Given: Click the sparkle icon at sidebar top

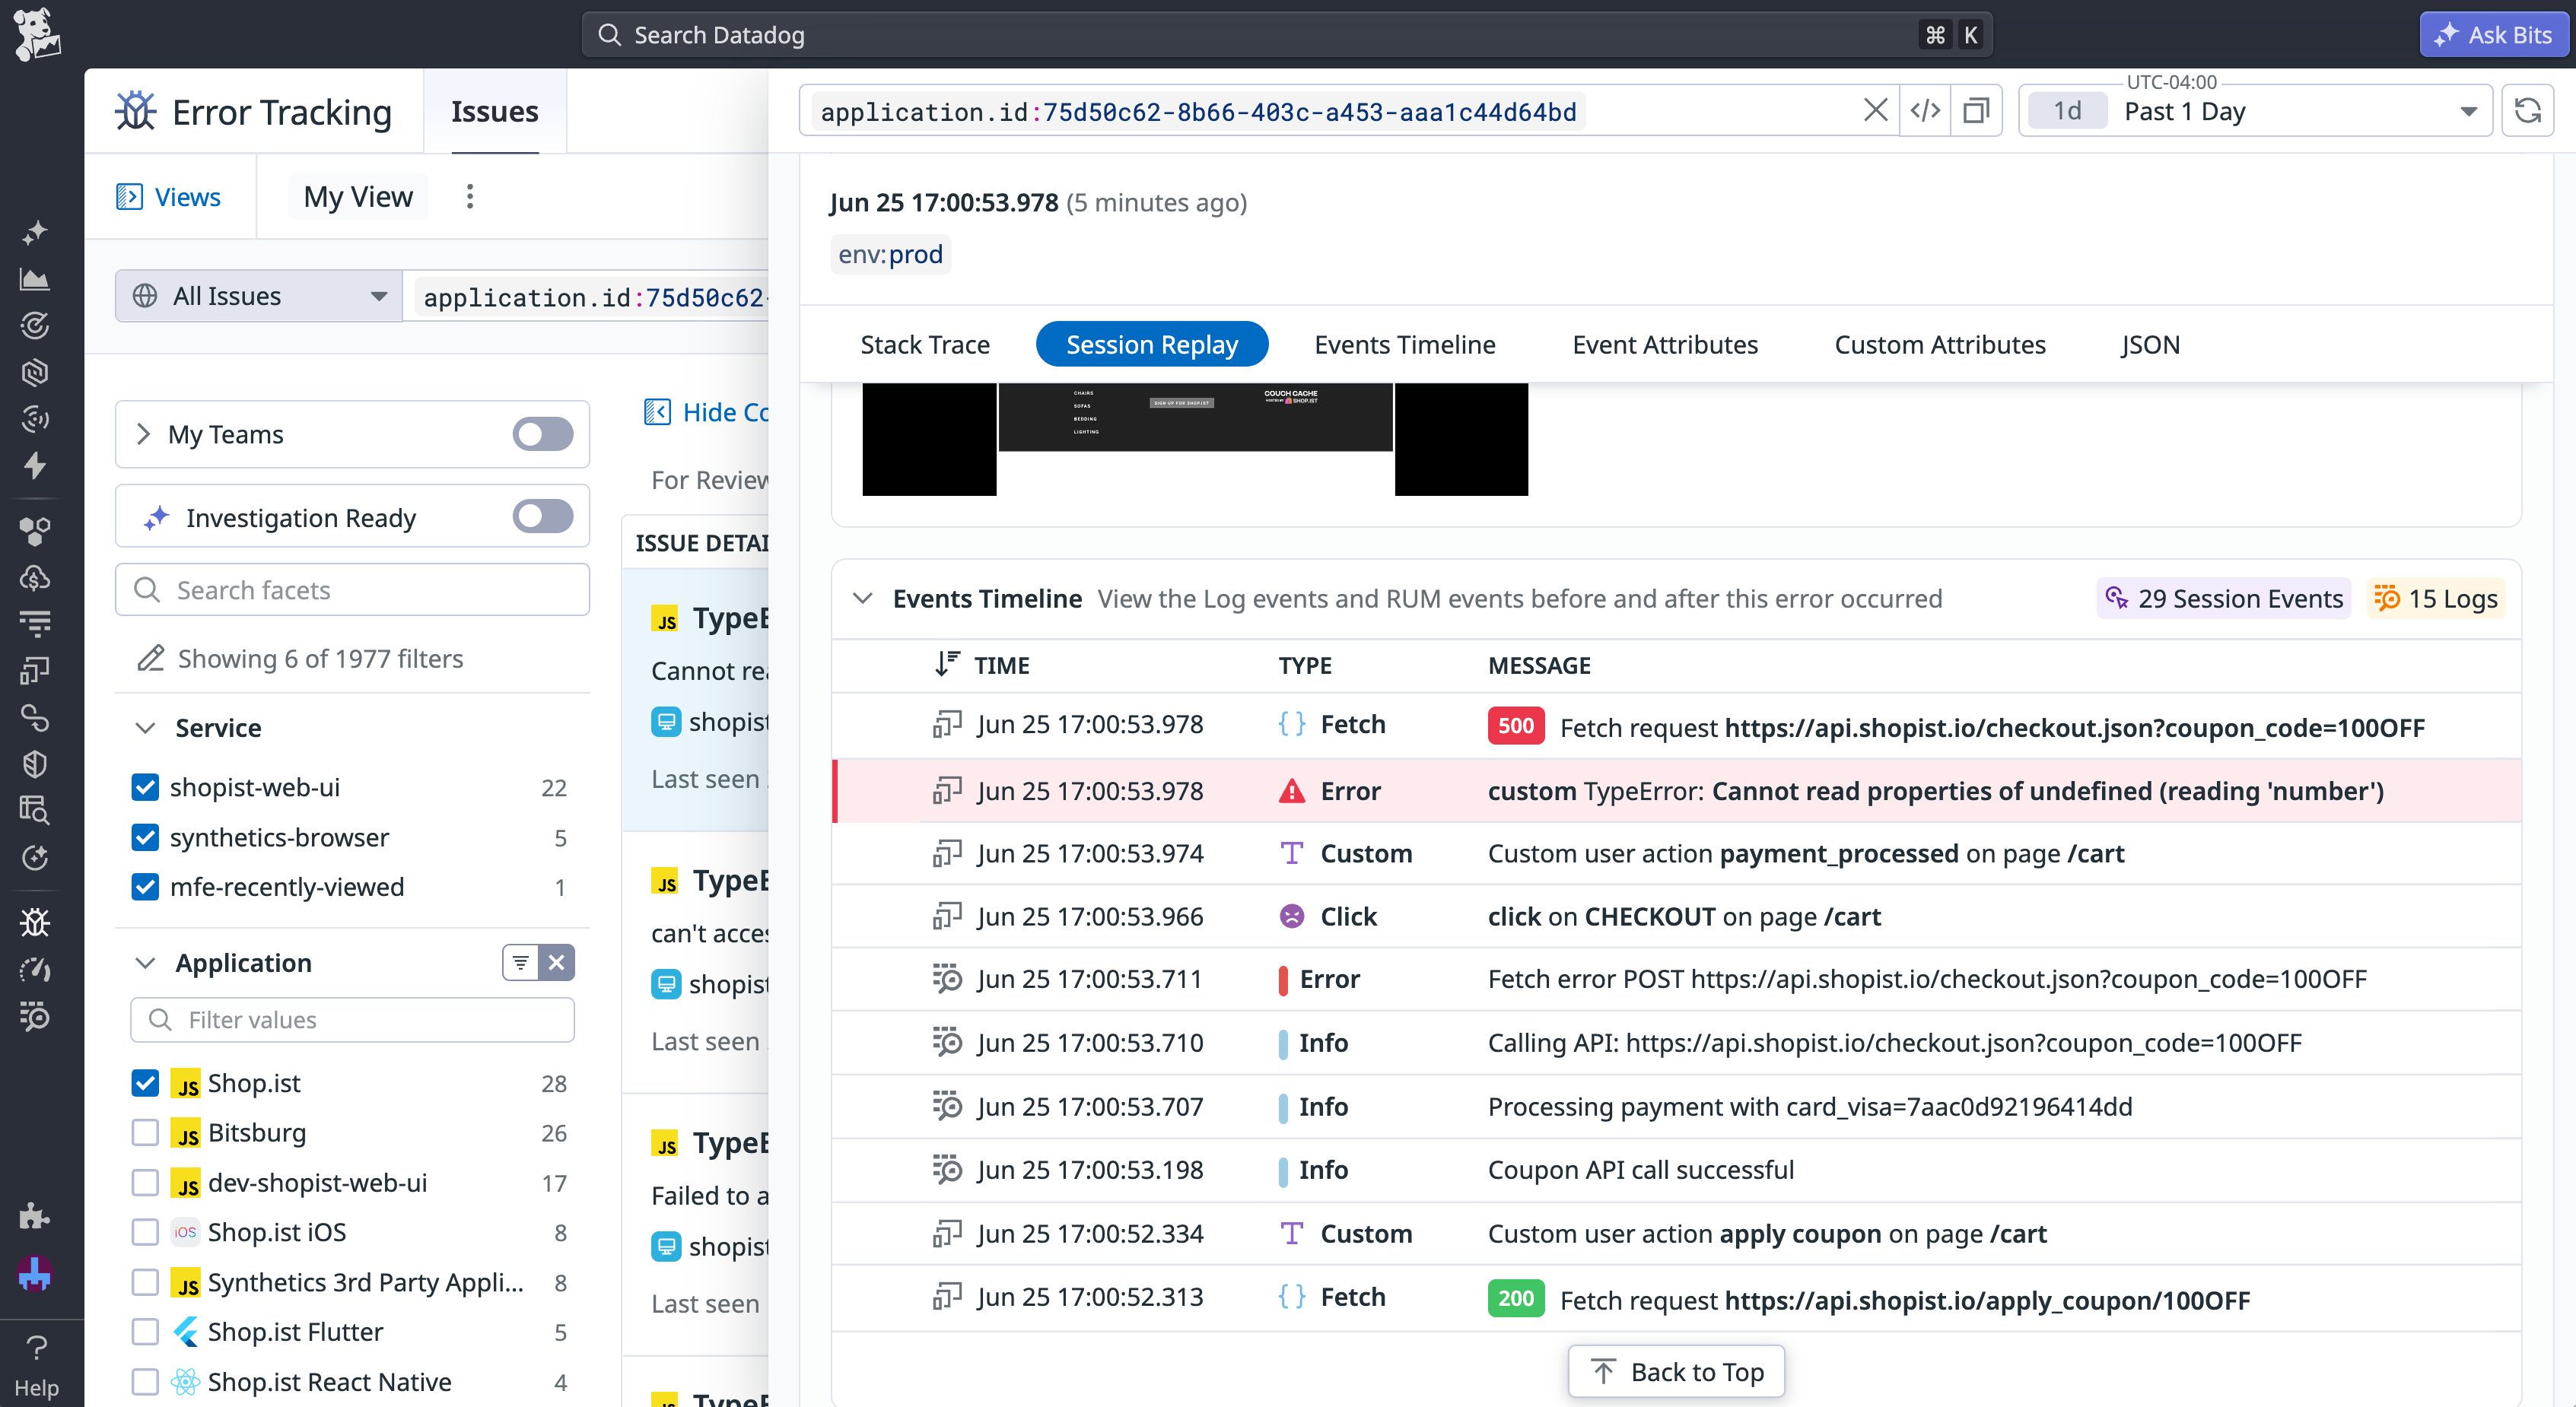Looking at the screenshot, I should (x=35, y=232).
